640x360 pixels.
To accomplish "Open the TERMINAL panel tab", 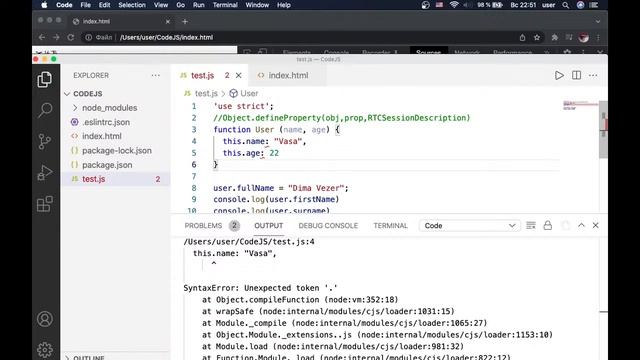I will tap(390, 226).
